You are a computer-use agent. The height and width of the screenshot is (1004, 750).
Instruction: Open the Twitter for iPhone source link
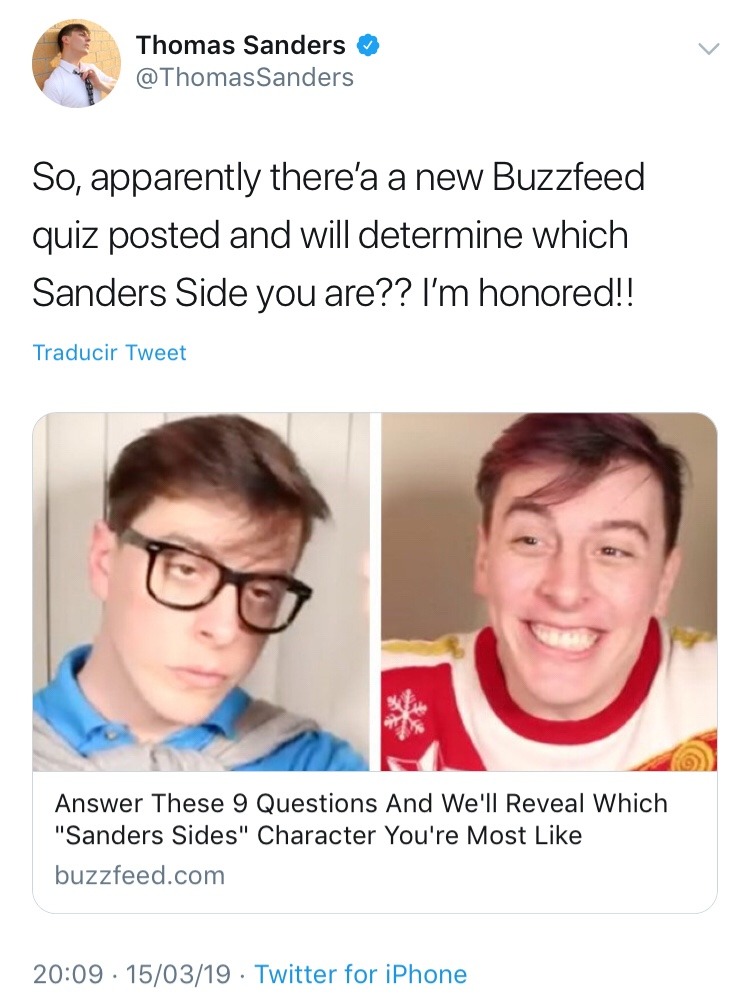click(x=361, y=974)
